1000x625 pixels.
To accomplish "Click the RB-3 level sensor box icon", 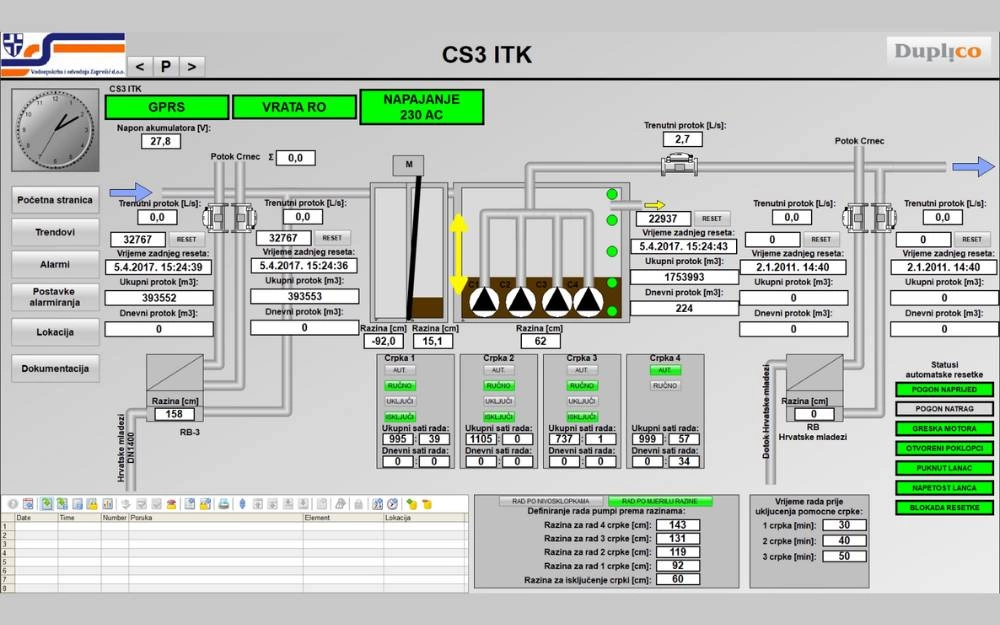I will click(x=174, y=374).
